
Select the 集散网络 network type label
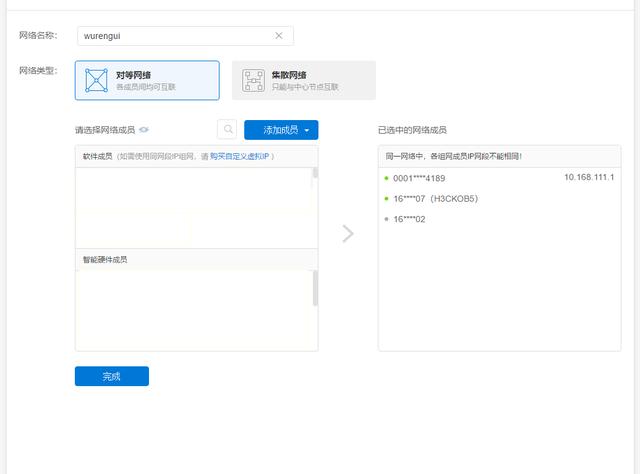tap(289, 75)
